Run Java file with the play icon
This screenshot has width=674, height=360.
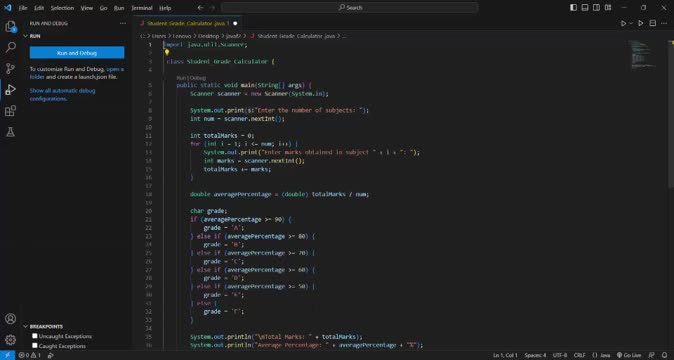(623, 23)
